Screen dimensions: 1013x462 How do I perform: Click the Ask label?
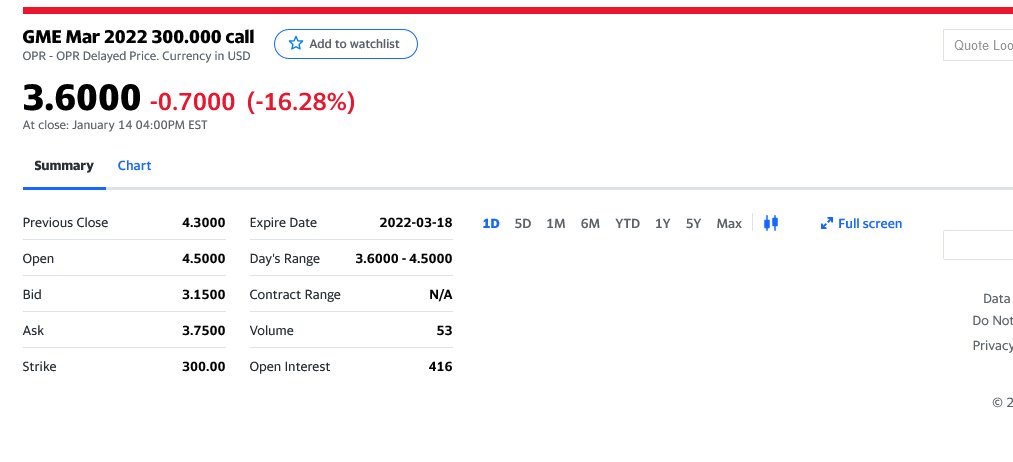coord(33,331)
